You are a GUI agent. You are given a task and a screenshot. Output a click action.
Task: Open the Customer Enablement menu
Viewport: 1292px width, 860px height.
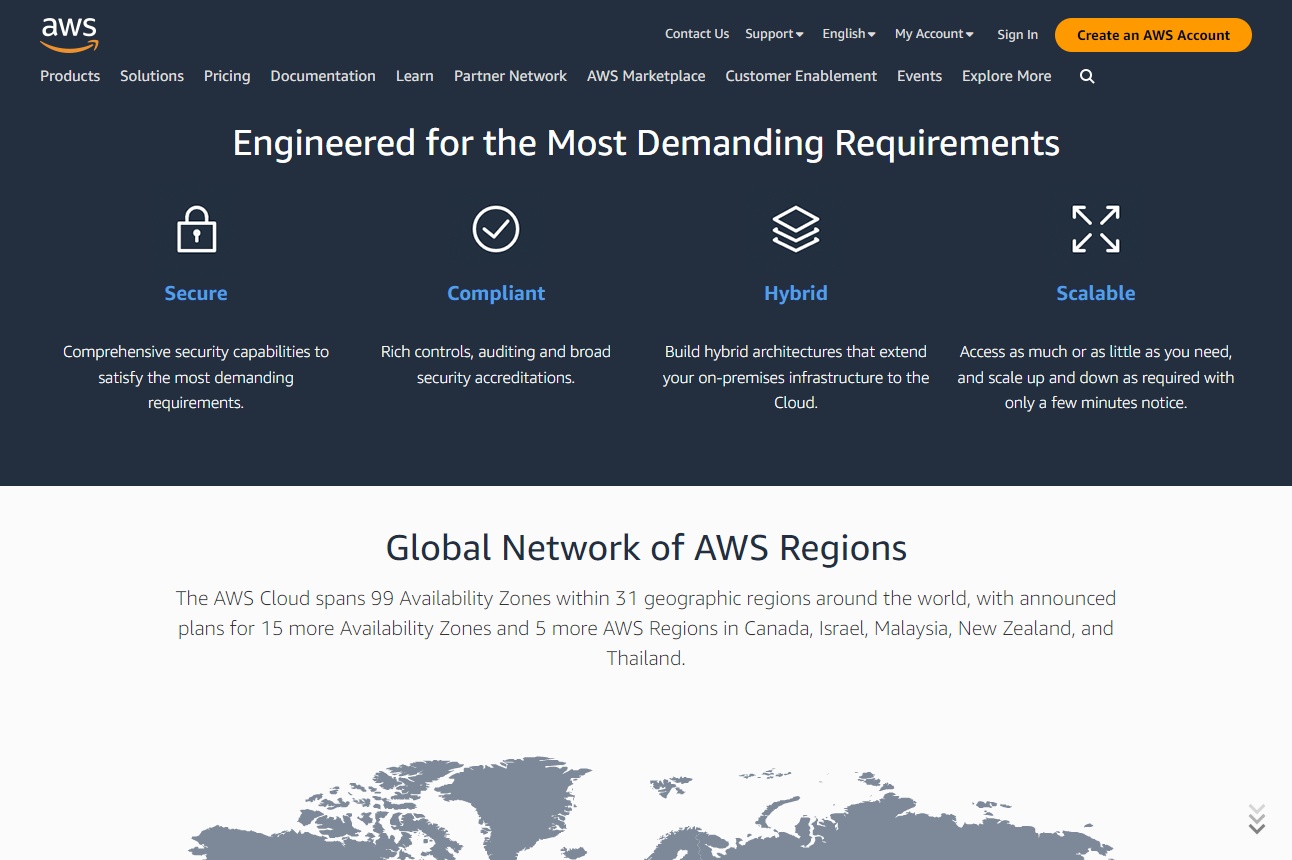click(801, 76)
